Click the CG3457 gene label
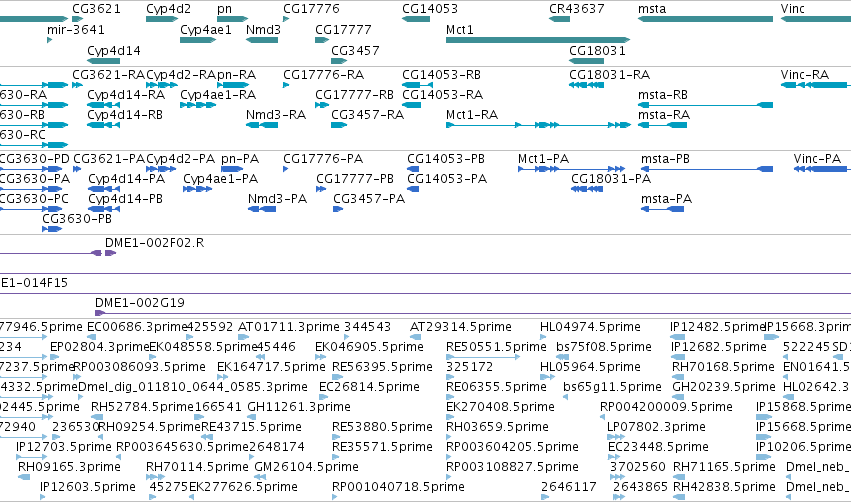The image size is (851, 502). pyautogui.click(x=355, y=50)
